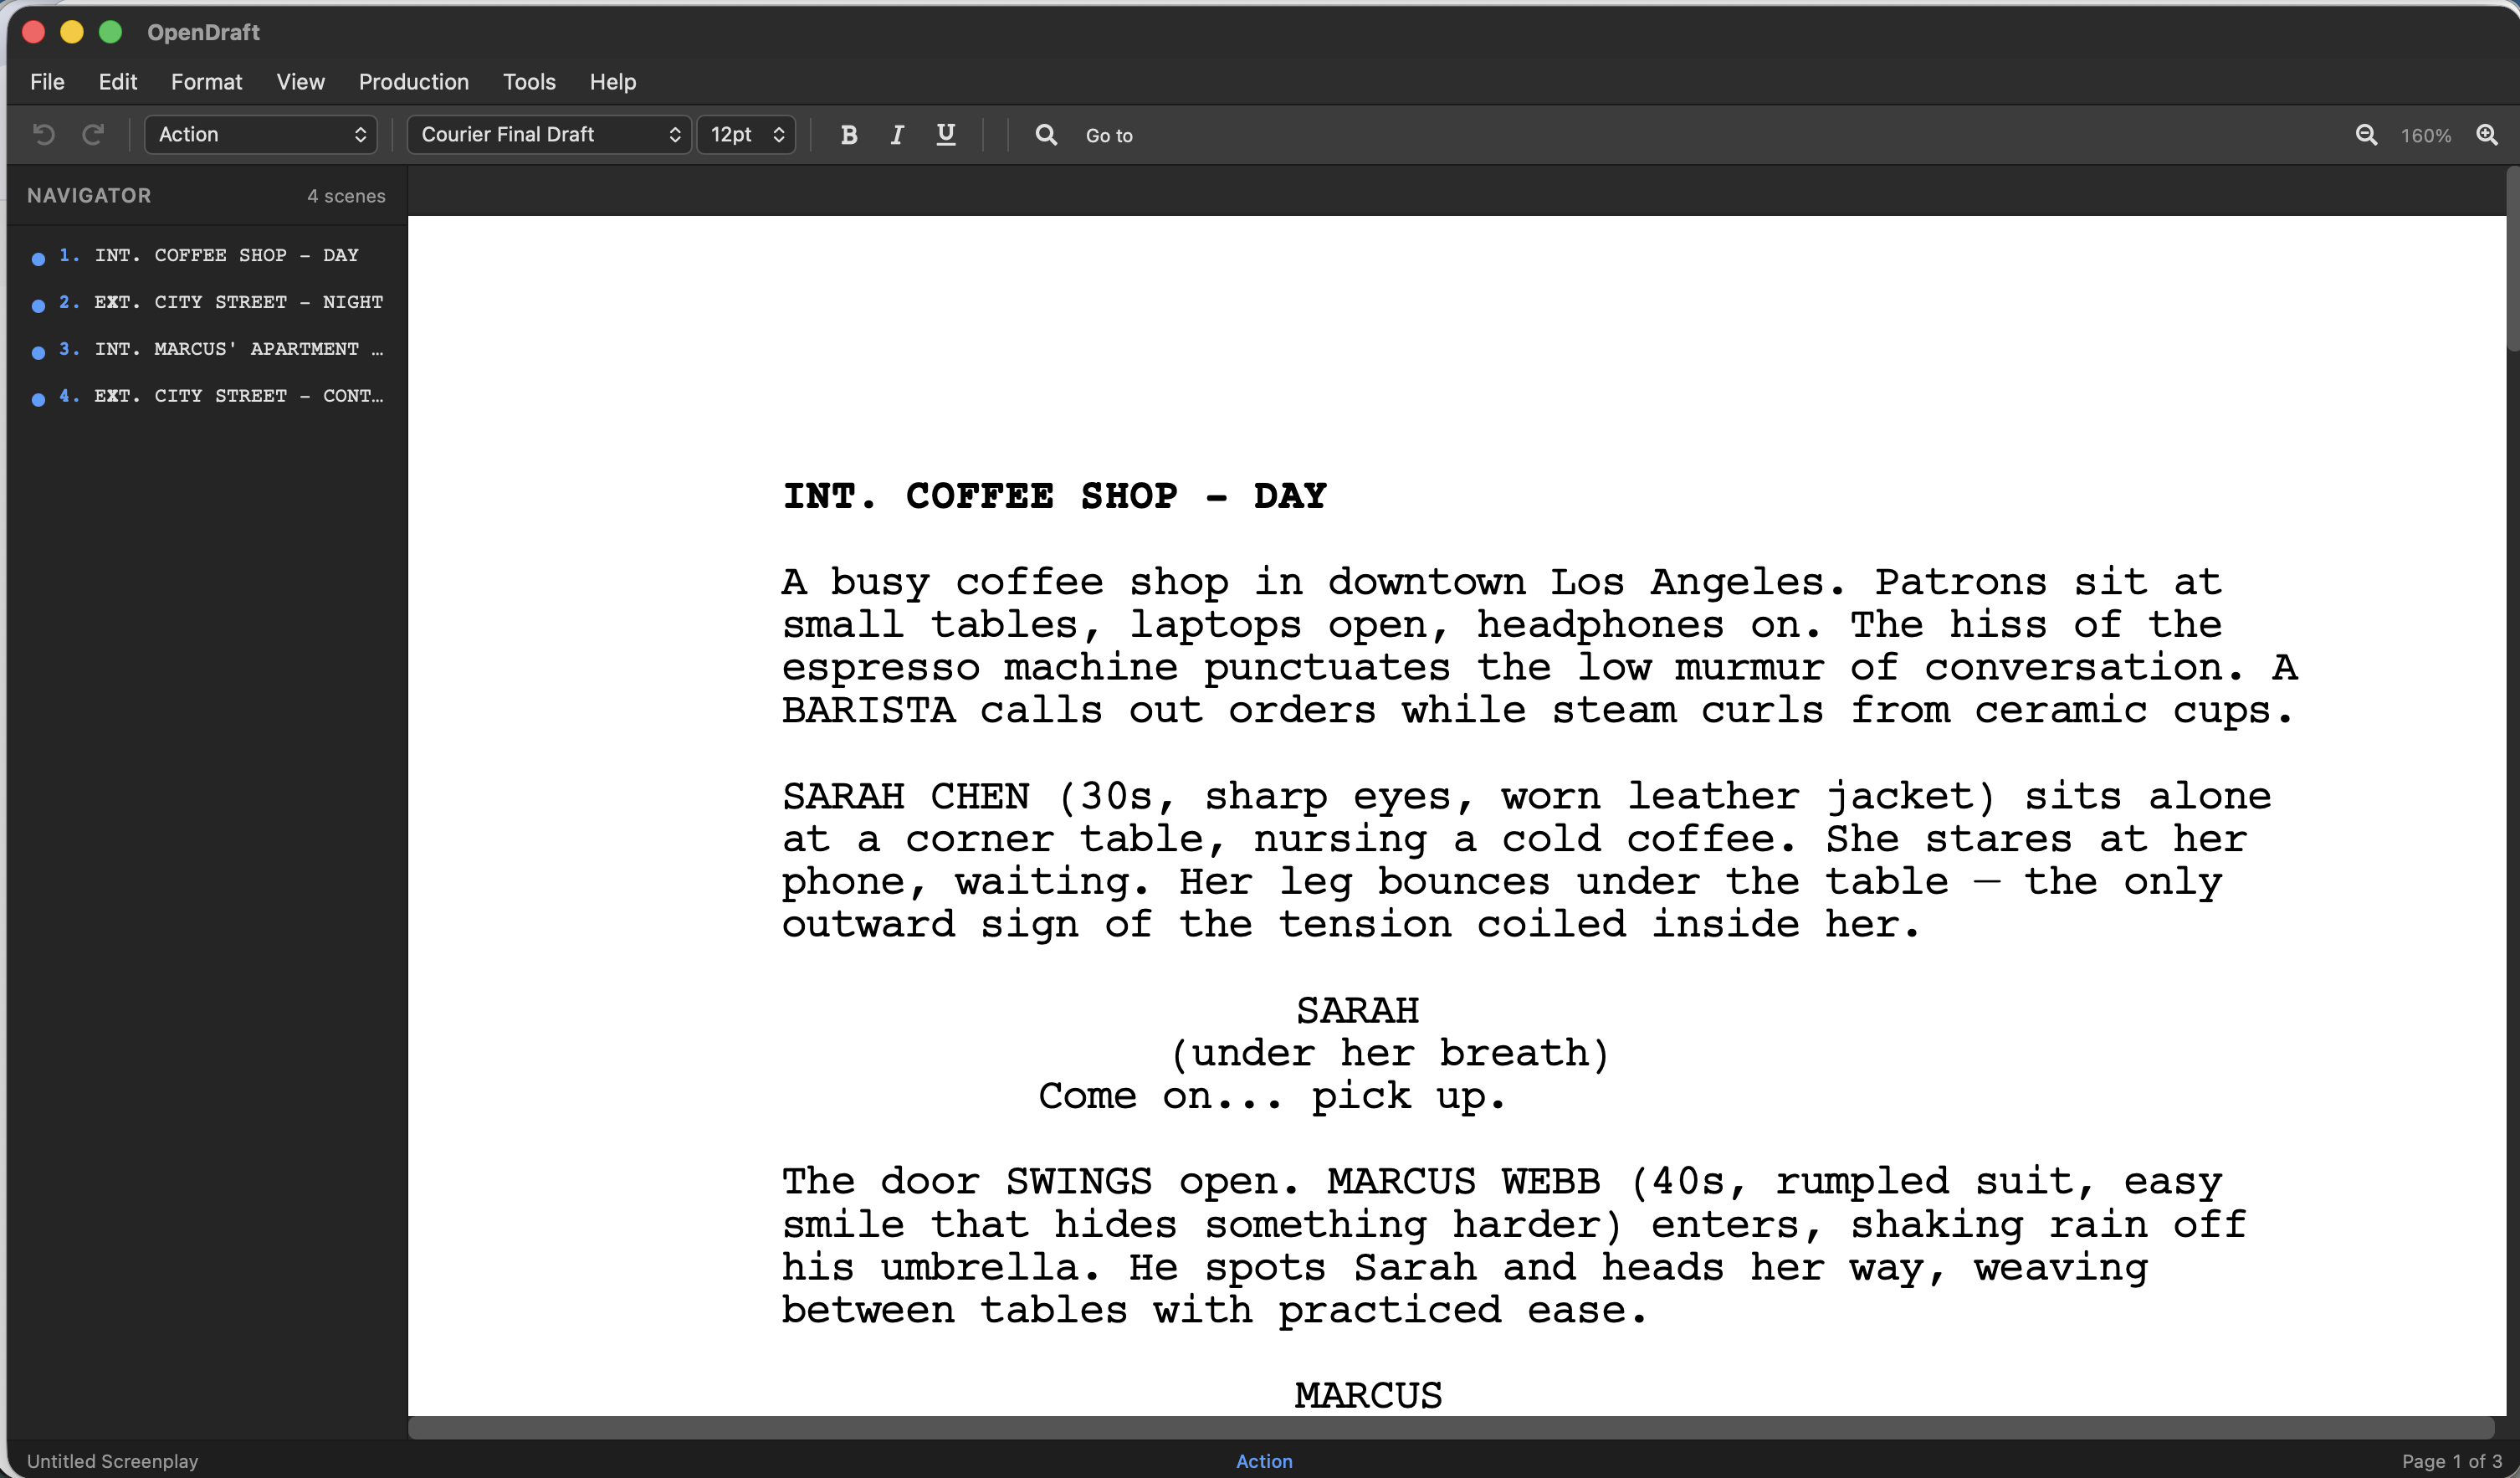The height and width of the screenshot is (1478, 2520).
Task: Toggle the scene marker for MARCUS' APARTMENT
Action: coord(38,351)
